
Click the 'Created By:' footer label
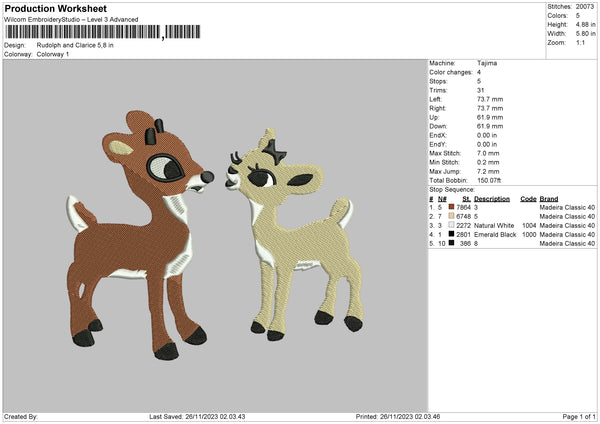tap(21, 416)
